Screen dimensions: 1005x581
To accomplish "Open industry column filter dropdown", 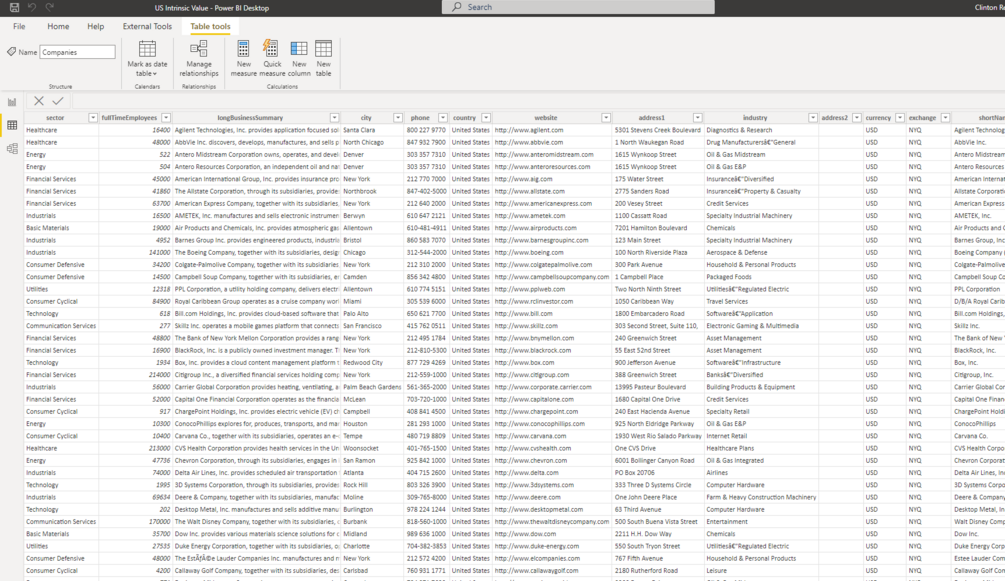I will click(813, 117).
